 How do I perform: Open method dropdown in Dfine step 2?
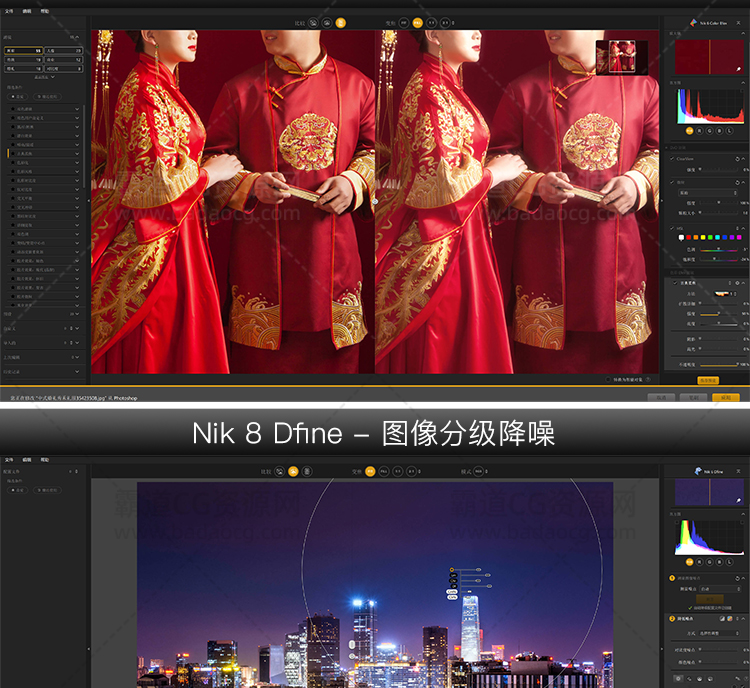720,633
